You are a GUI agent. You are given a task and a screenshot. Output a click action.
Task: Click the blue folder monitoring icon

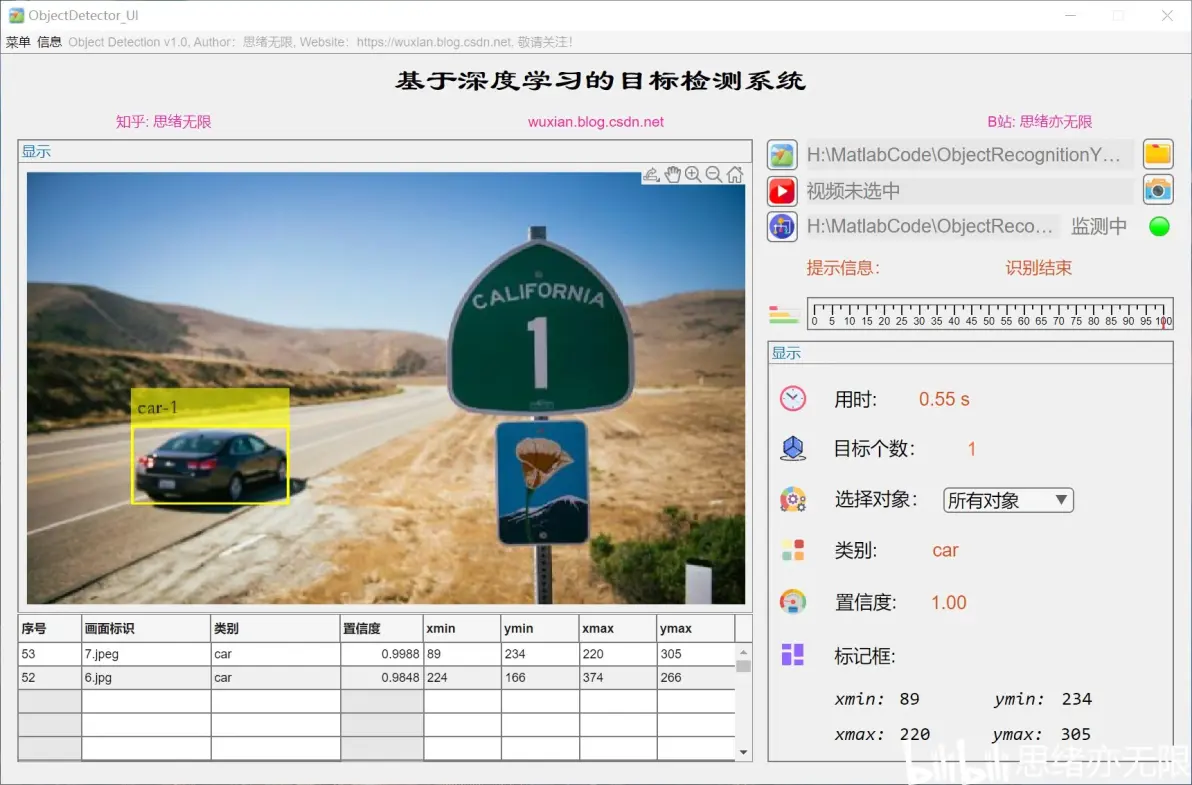click(x=781, y=226)
